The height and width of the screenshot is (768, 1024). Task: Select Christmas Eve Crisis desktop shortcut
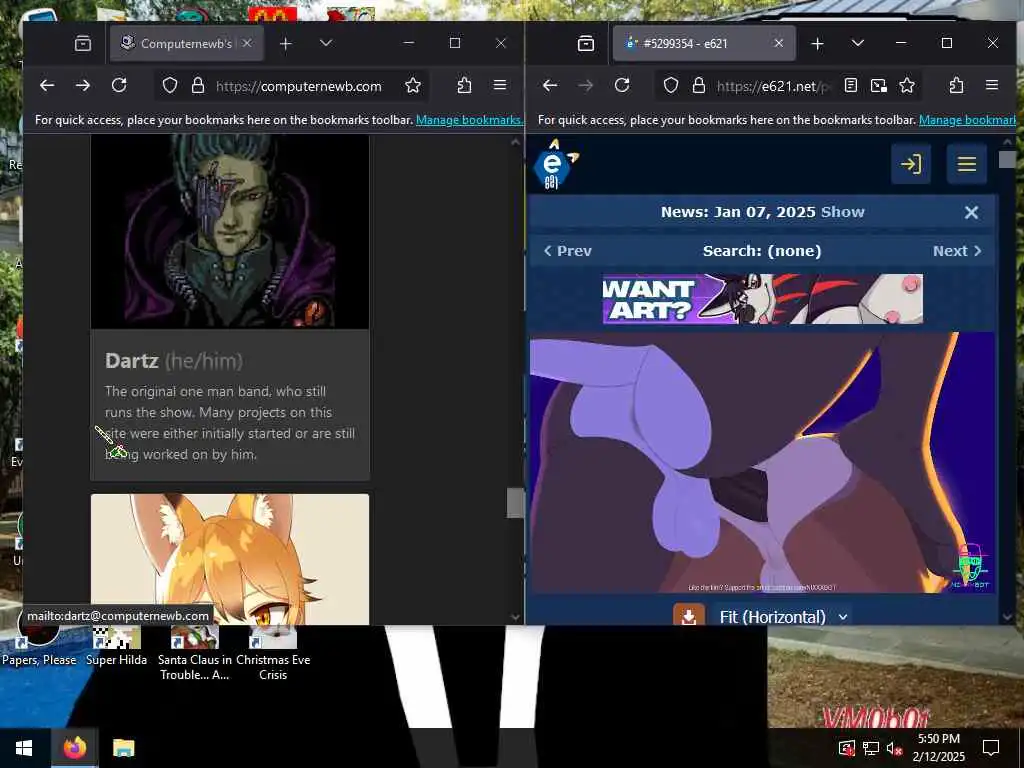click(273, 652)
